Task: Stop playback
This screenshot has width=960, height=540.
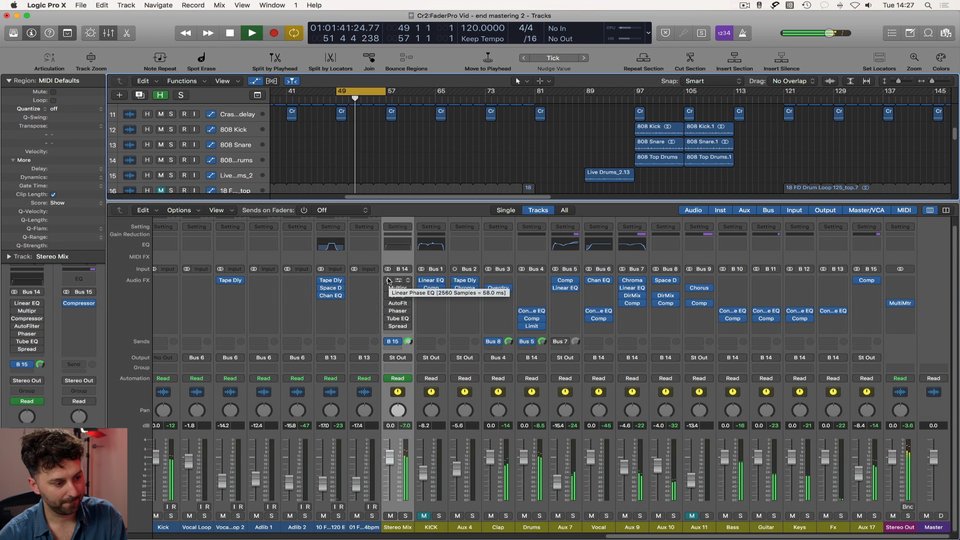Action: click(230, 33)
